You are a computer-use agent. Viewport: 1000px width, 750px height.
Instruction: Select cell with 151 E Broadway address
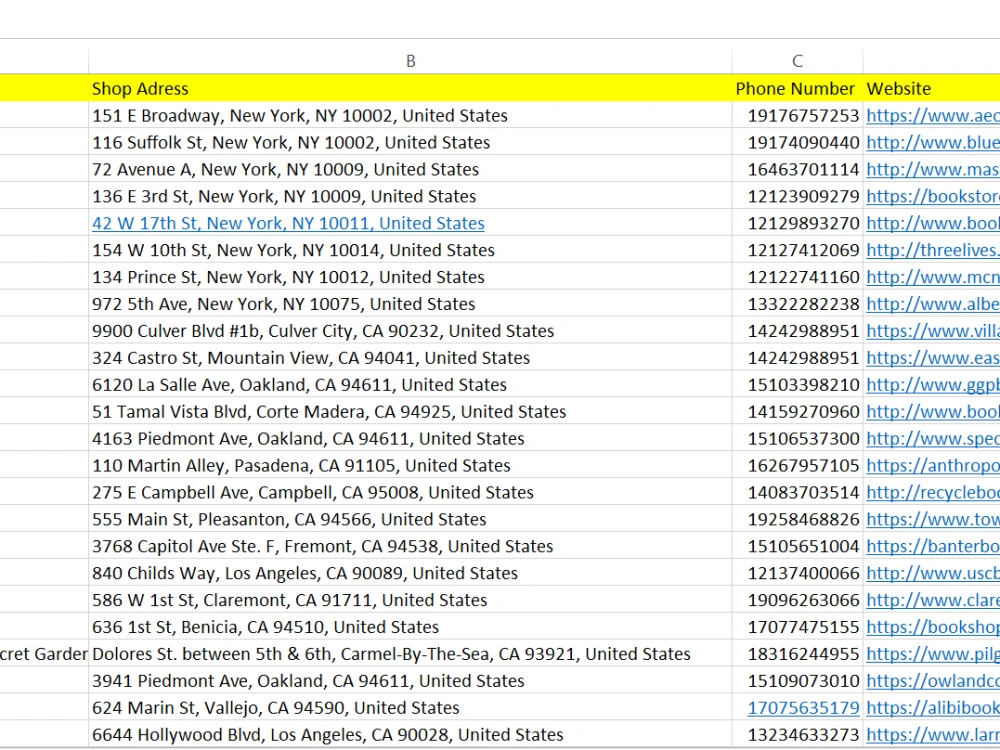(x=410, y=115)
